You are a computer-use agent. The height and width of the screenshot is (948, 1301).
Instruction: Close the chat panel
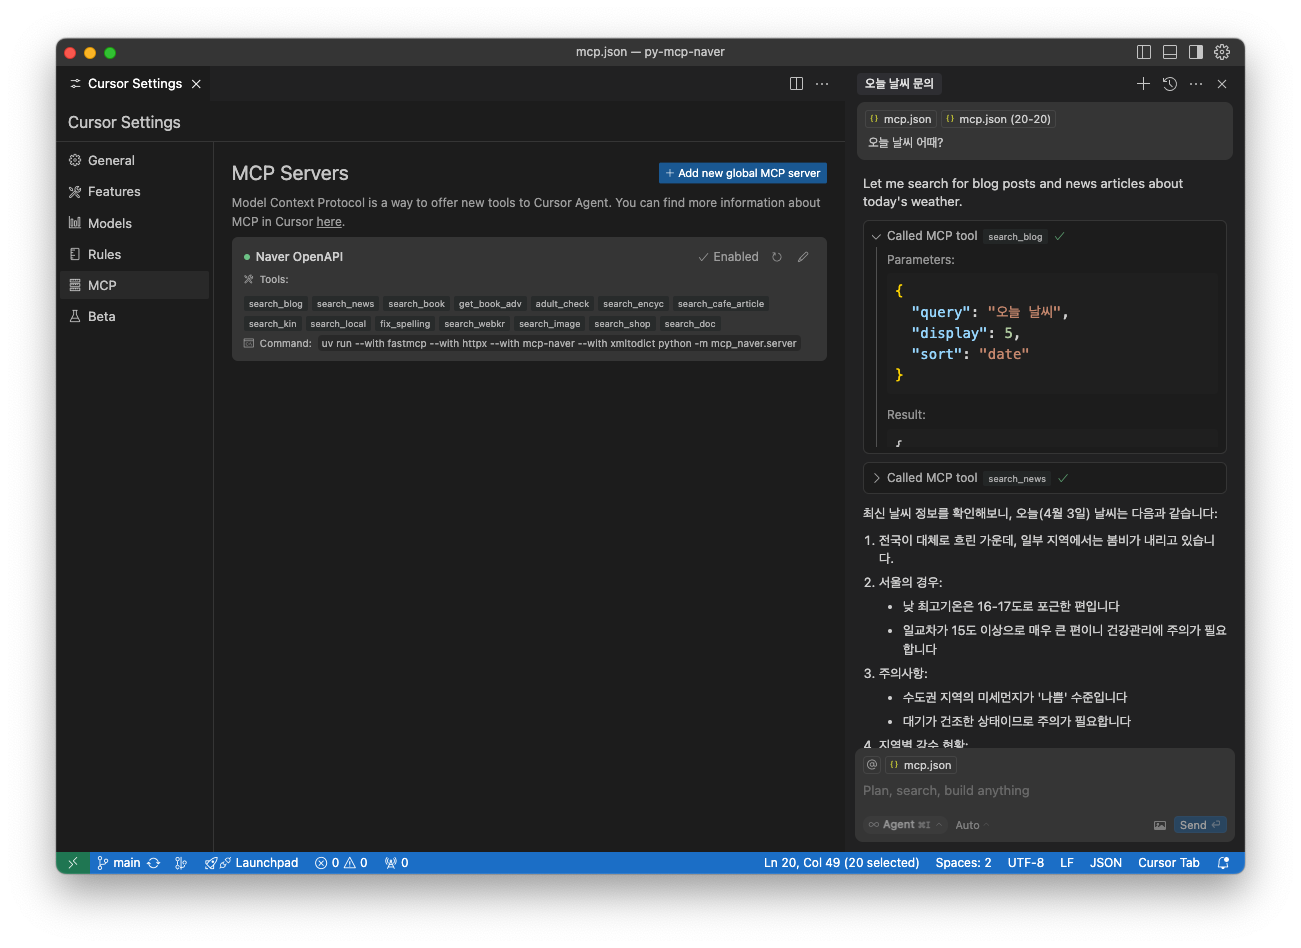pyautogui.click(x=1222, y=84)
